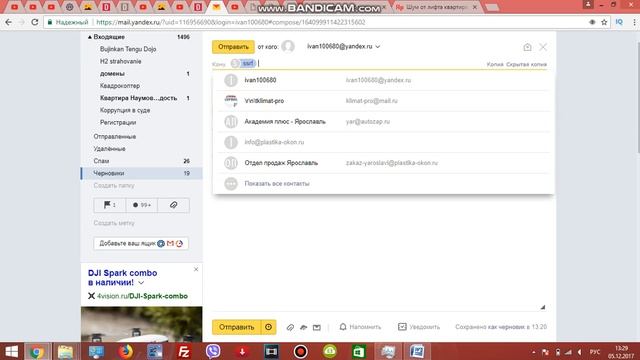Screen dimensions: 640x360
Task: Close the compose form with the X icon
Action: tap(543, 47)
